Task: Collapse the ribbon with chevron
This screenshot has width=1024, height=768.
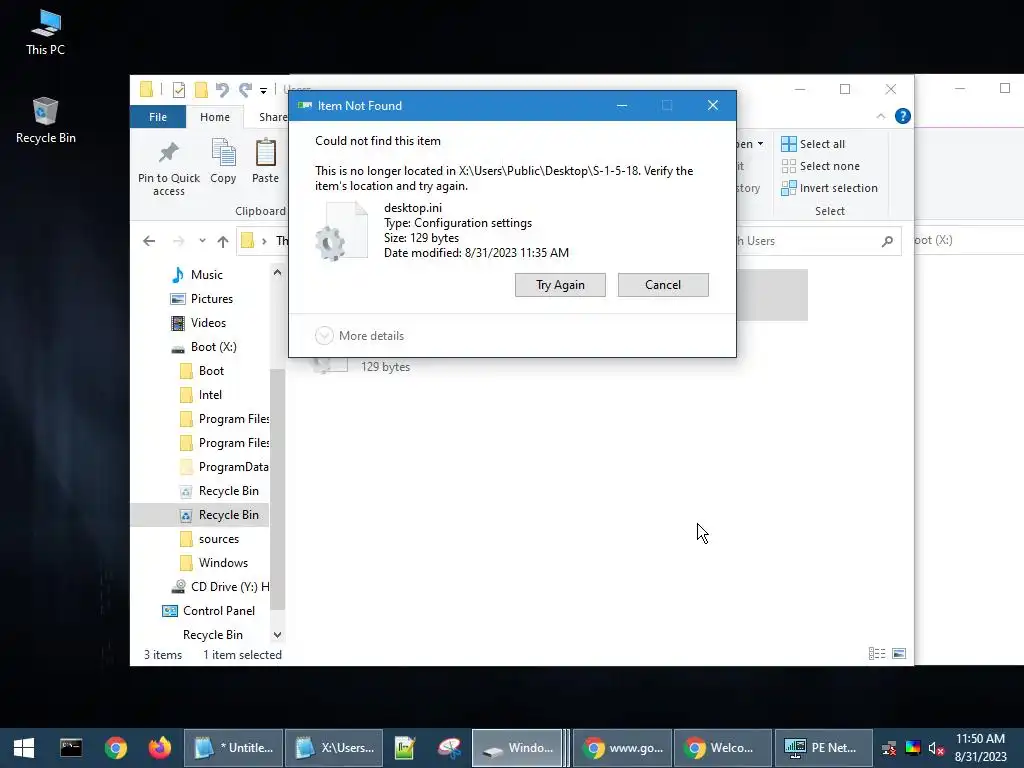Action: click(880, 116)
